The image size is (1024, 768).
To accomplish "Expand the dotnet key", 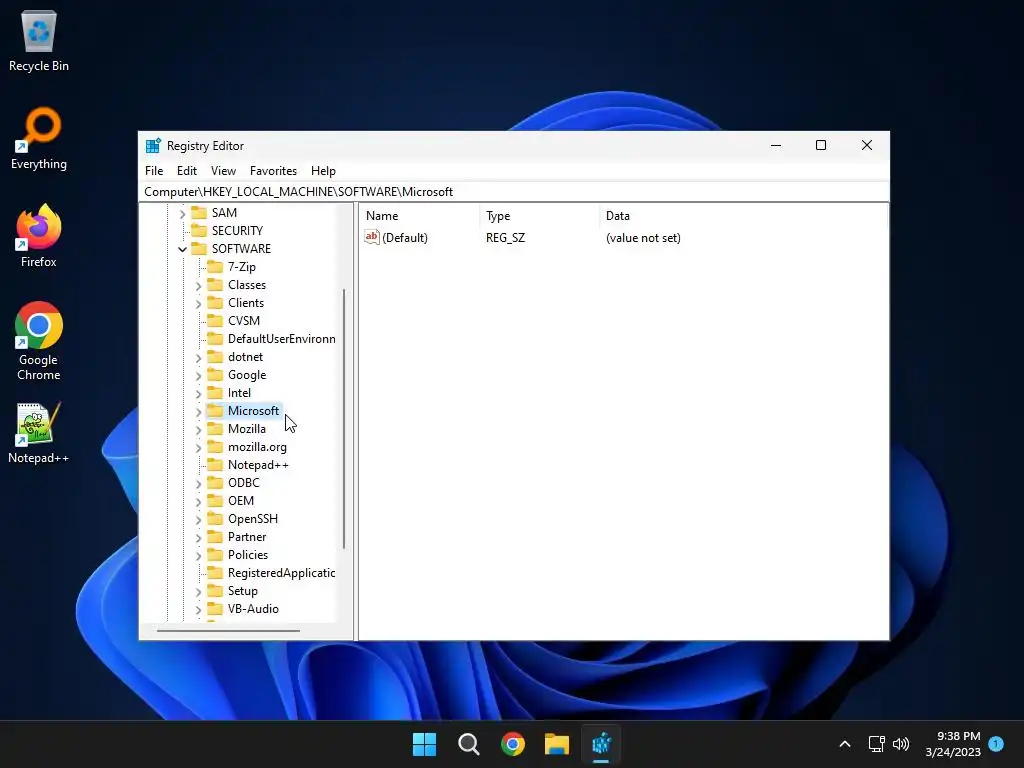I will point(198,358).
